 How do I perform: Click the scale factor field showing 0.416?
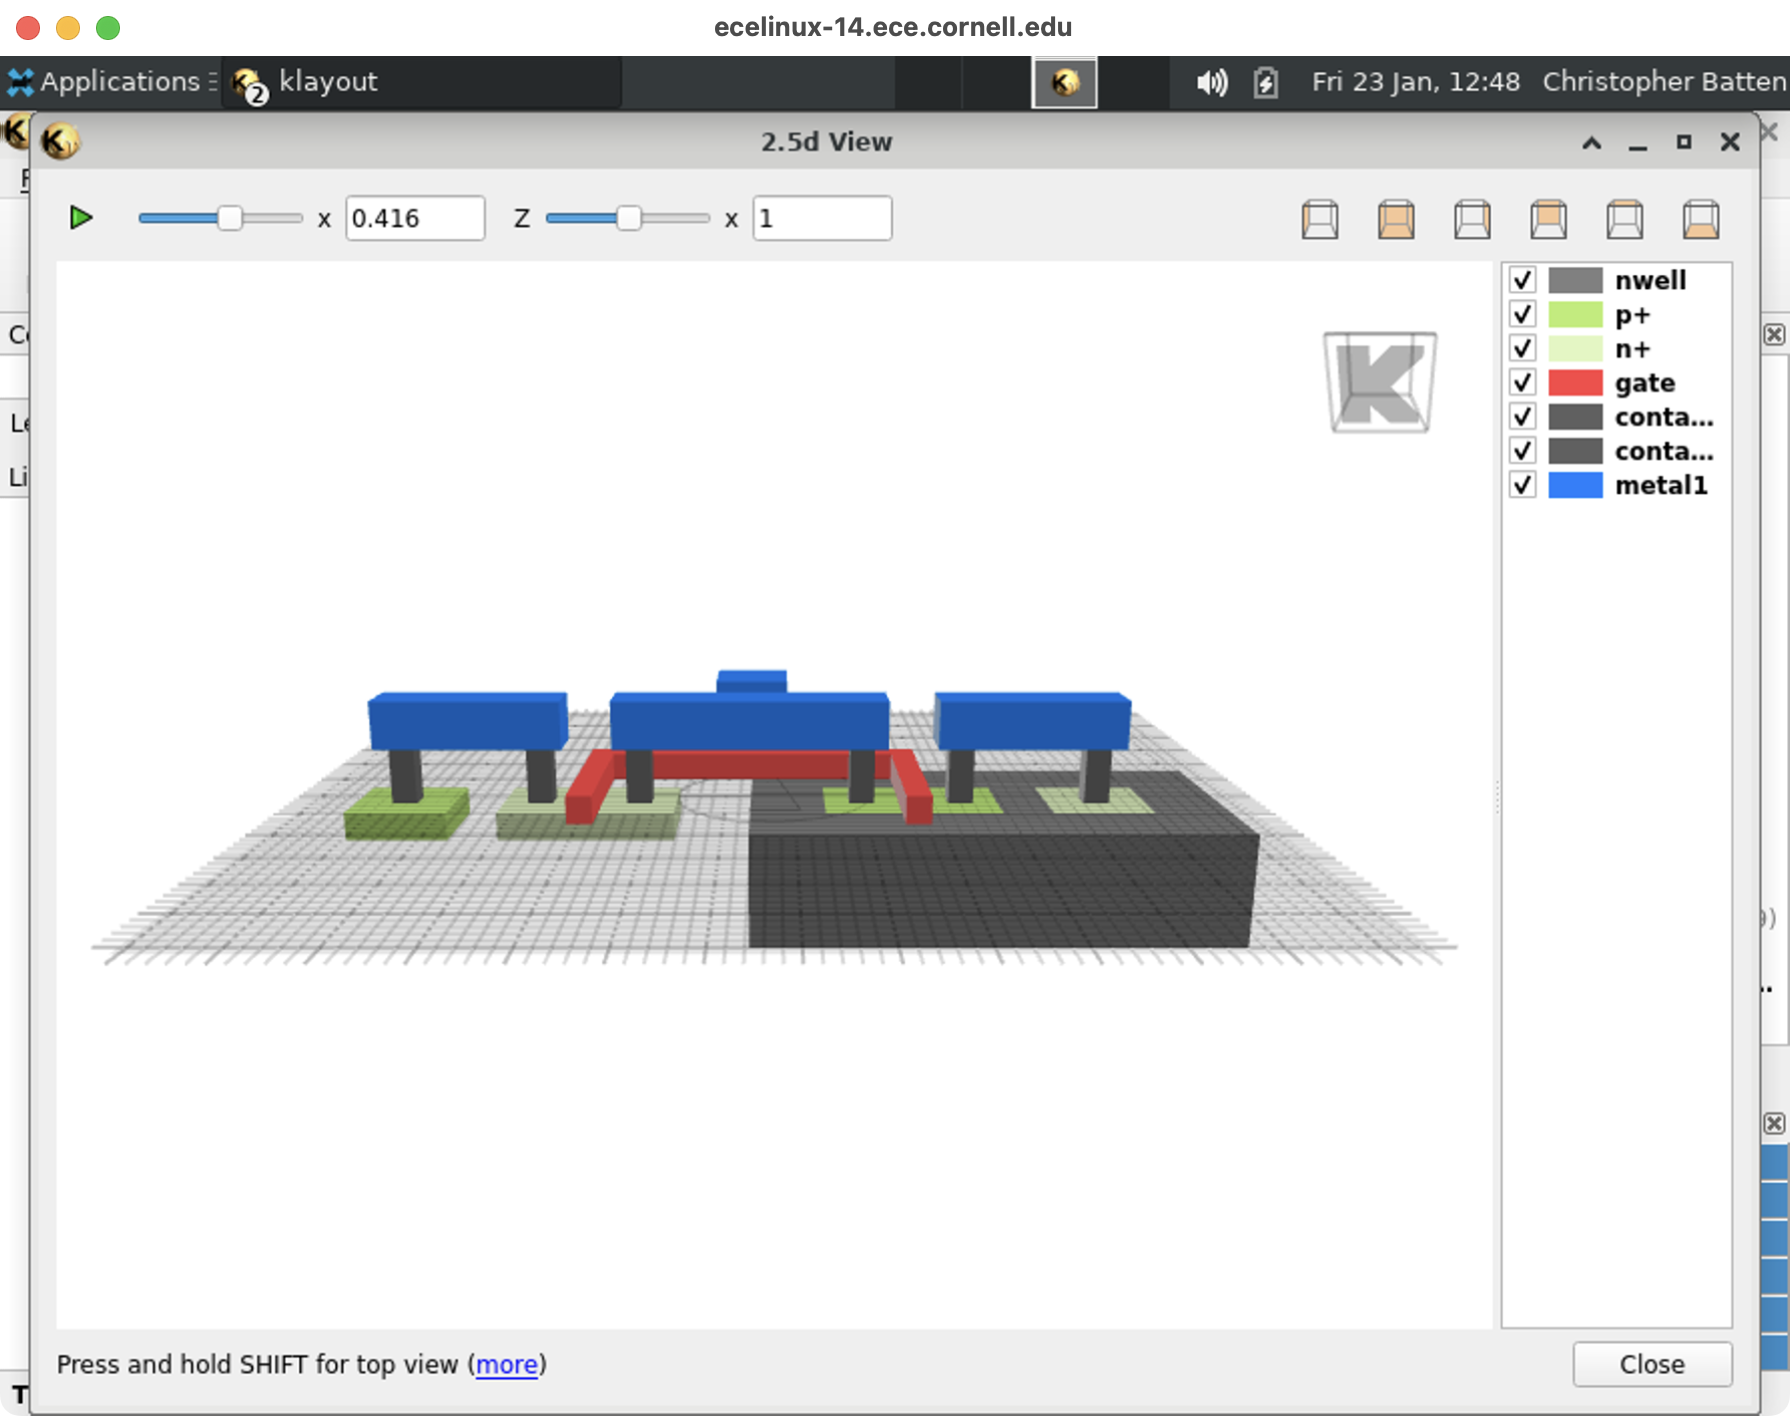414,218
